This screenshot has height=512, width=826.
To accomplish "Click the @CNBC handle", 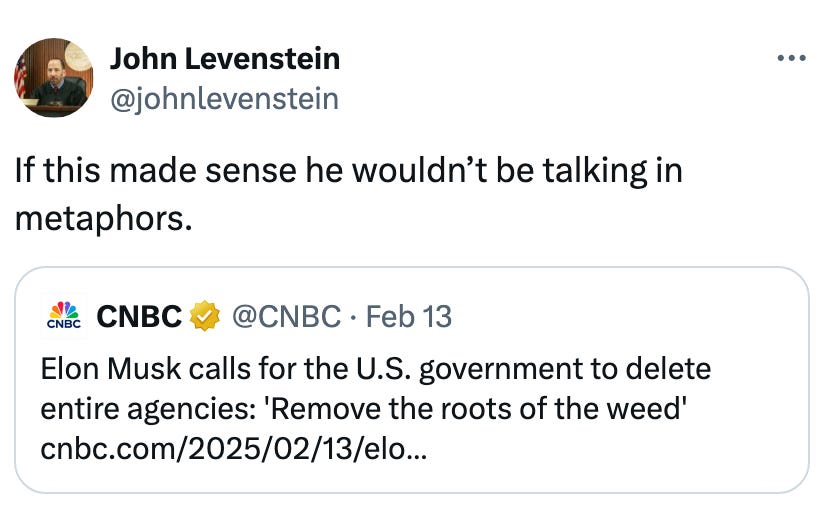I will [x=286, y=316].
